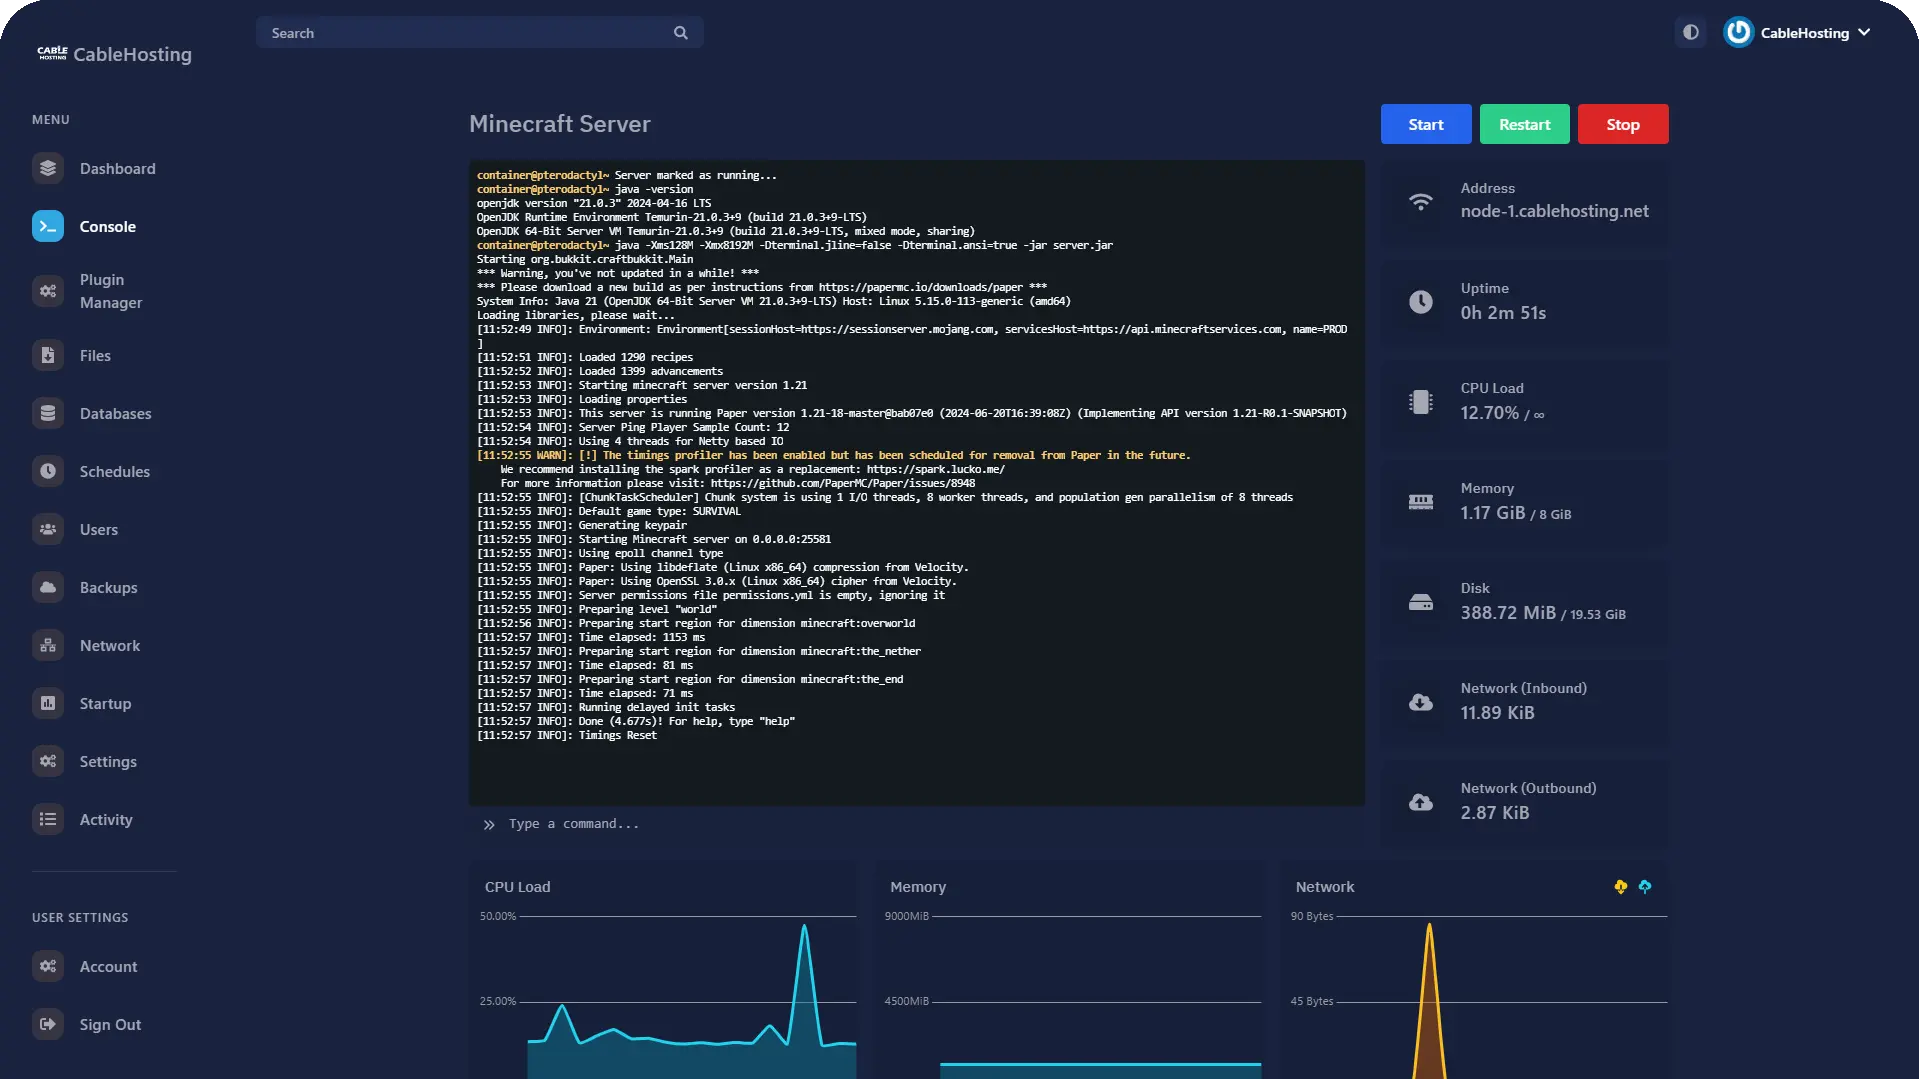Click the clock icon beside Uptime
Screen dimensions: 1919x1079
pyautogui.click(x=1421, y=302)
